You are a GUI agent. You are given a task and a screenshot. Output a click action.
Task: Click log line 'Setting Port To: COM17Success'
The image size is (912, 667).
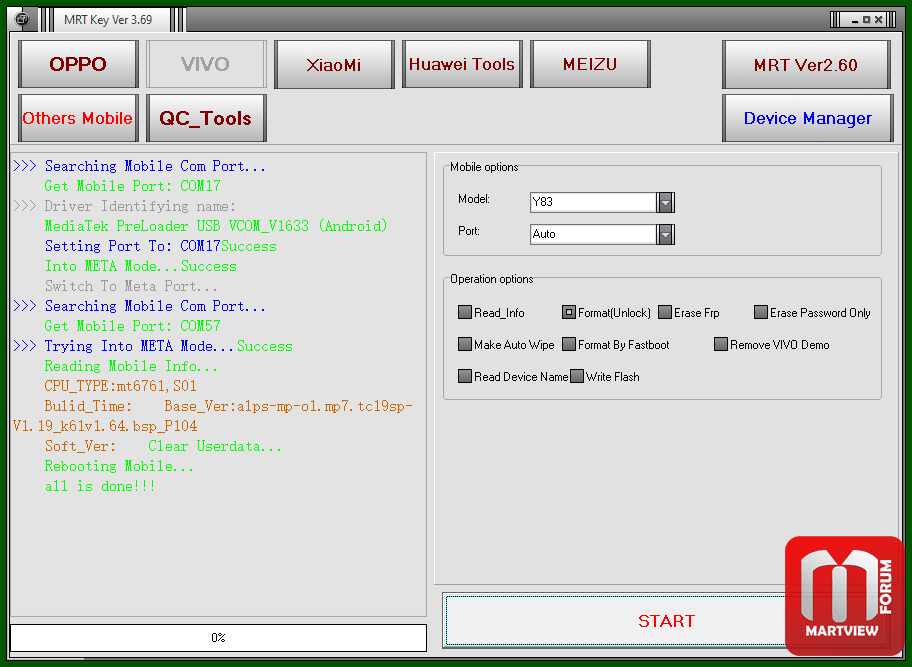[x=161, y=246]
